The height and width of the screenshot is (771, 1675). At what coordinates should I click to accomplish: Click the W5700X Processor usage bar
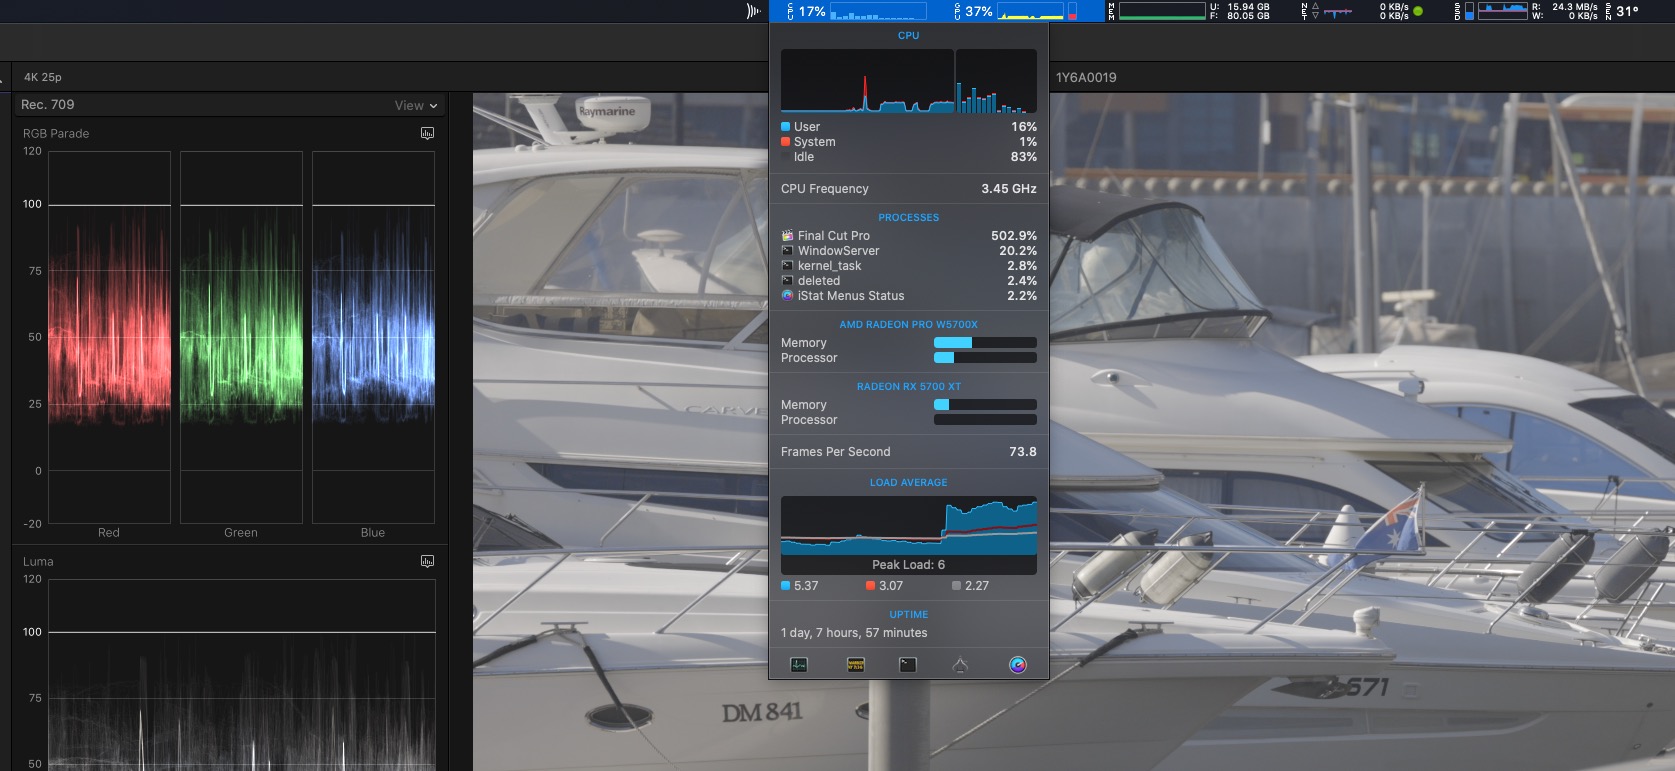985,358
